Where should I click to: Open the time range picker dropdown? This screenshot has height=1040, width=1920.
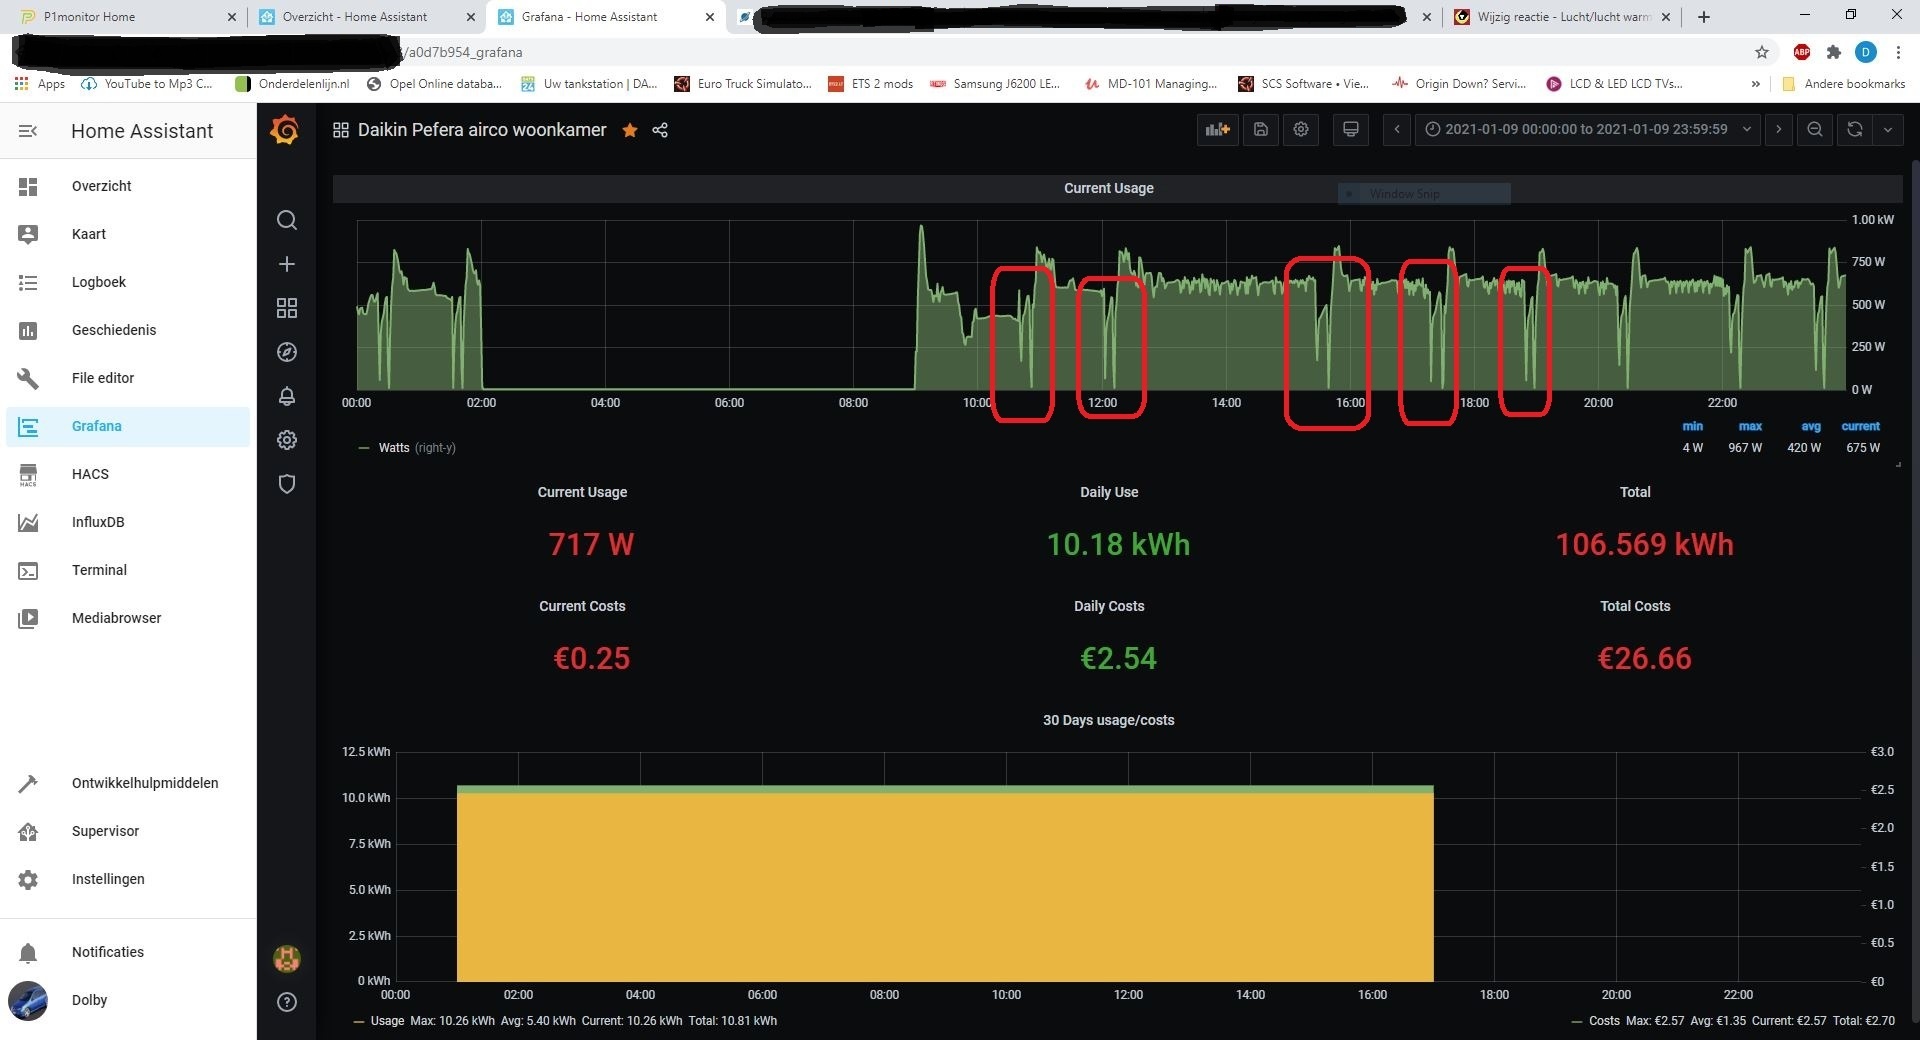pos(1588,129)
